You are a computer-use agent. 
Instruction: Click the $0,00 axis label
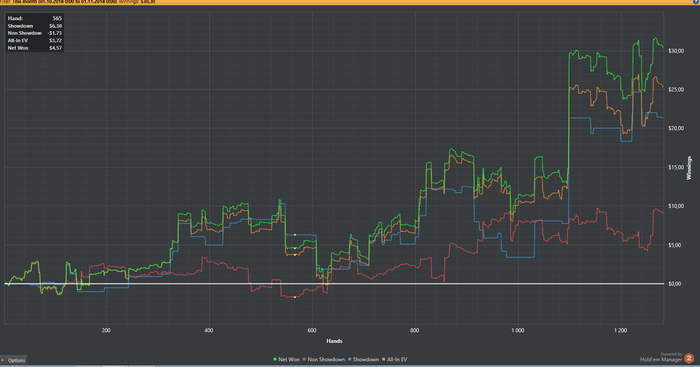point(675,284)
